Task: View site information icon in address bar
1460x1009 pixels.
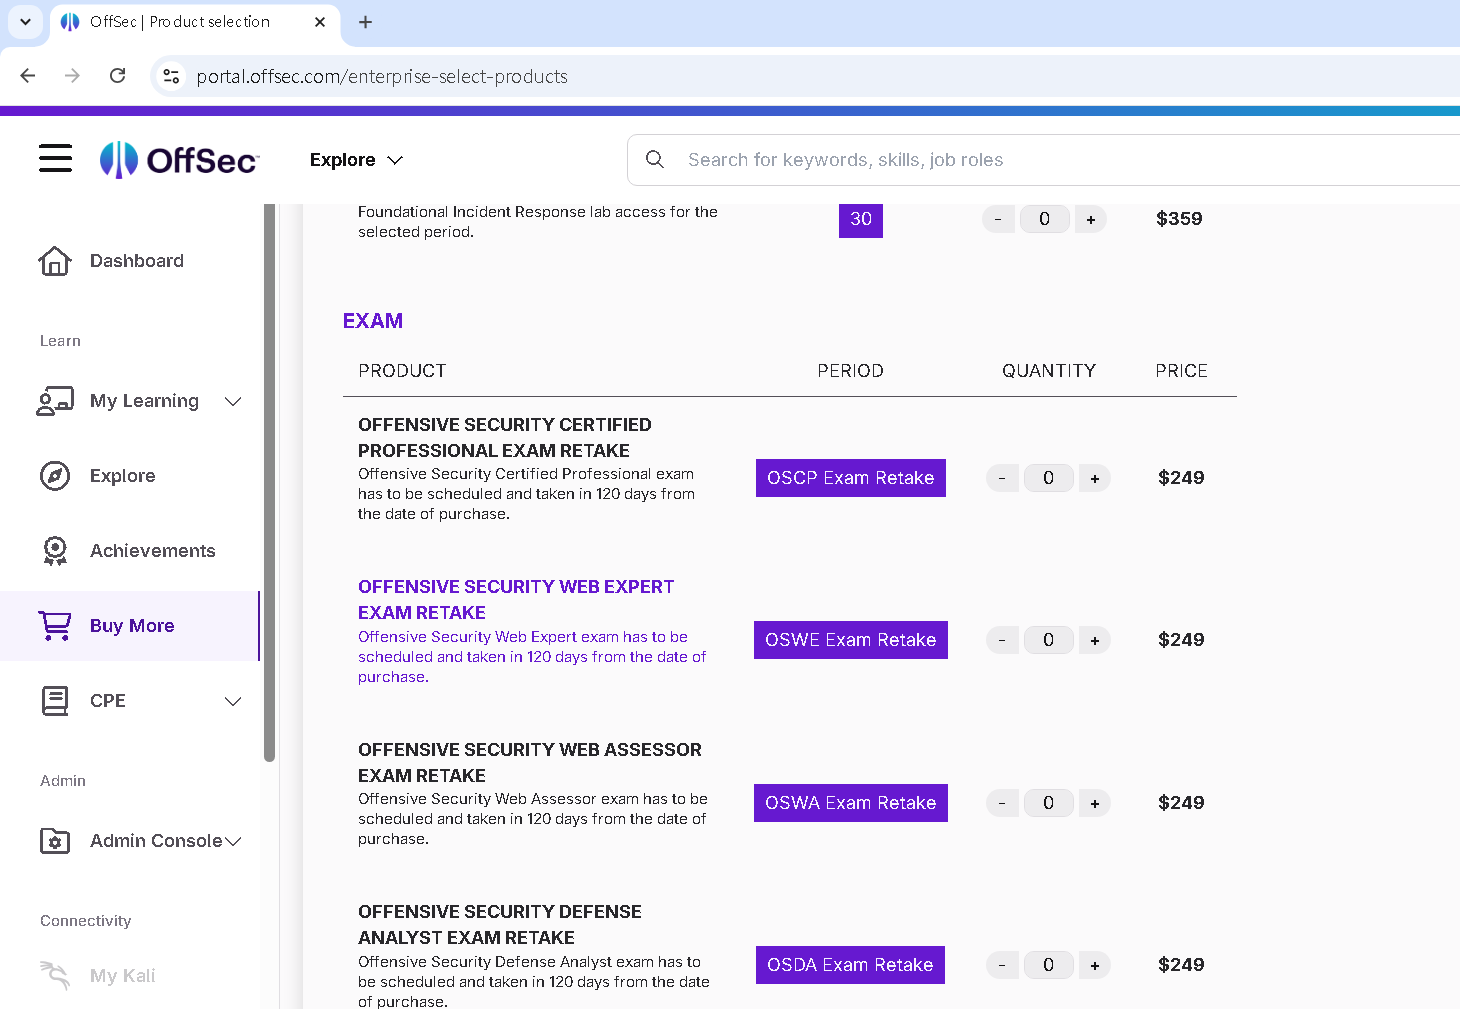Action: [x=171, y=76]
